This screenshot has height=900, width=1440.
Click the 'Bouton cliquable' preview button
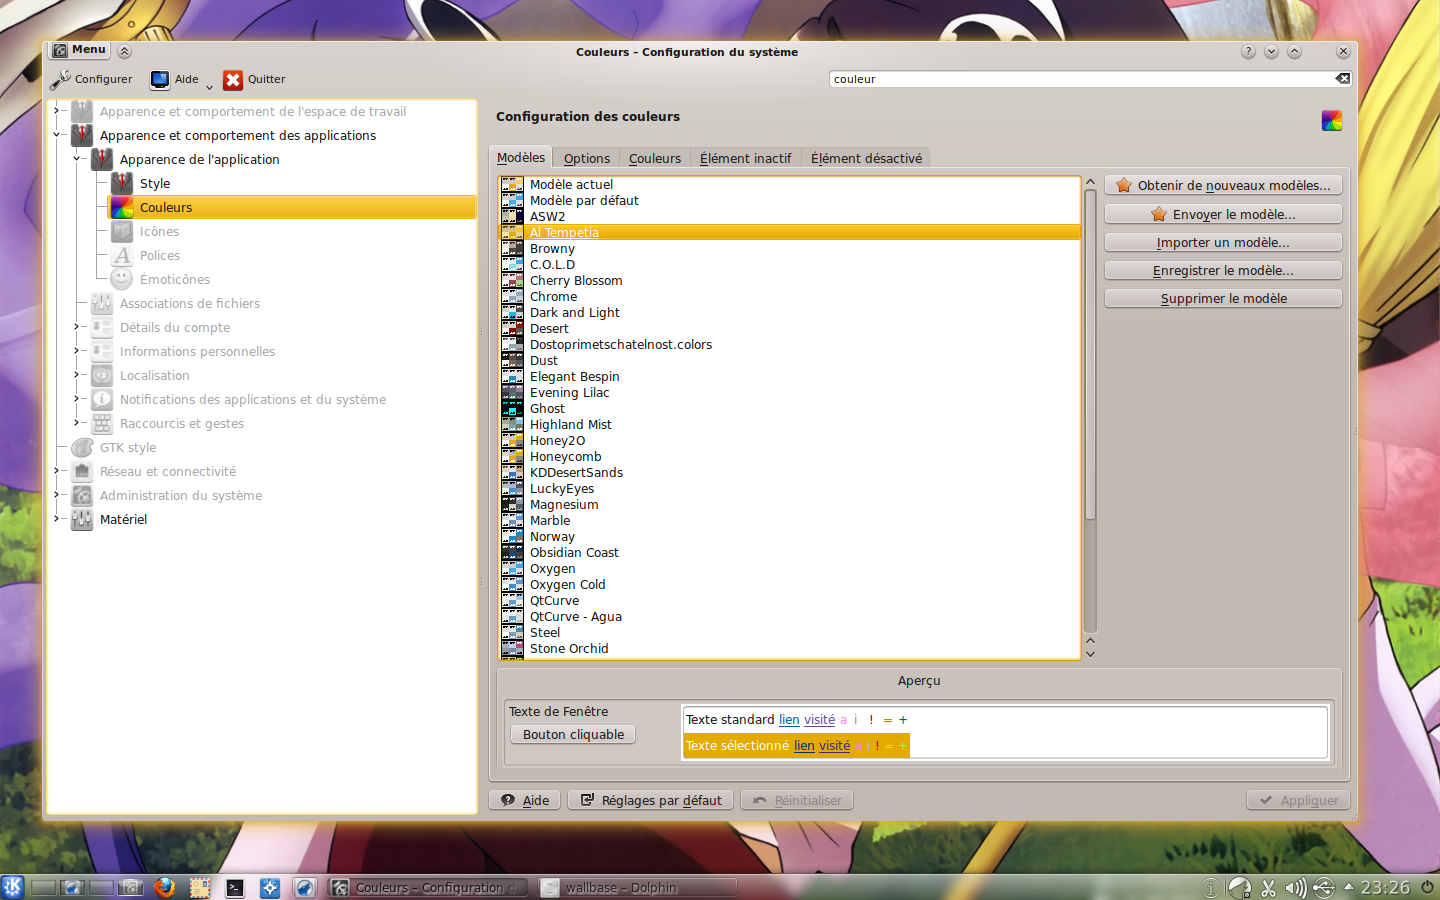573,734
